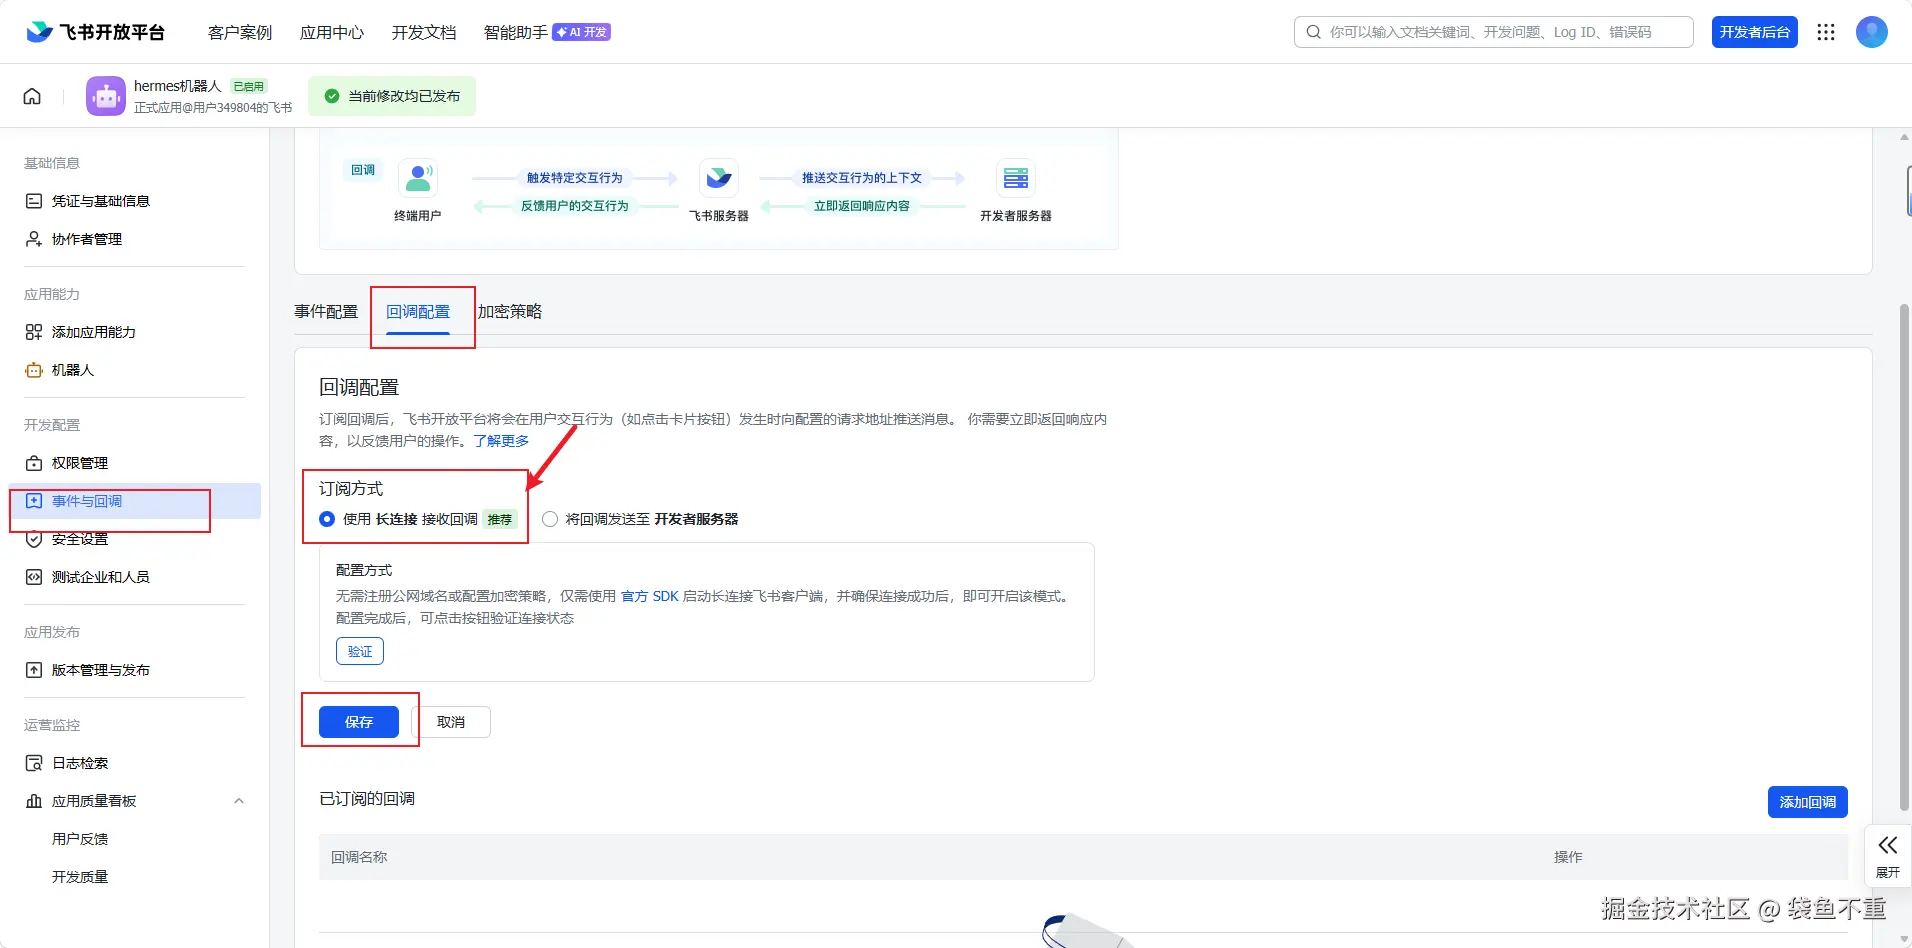Open 测试企业和人员 in the sidebar
Image resolution: width=1912 pixels, height=948 pixels.
[x=101, y=577]
